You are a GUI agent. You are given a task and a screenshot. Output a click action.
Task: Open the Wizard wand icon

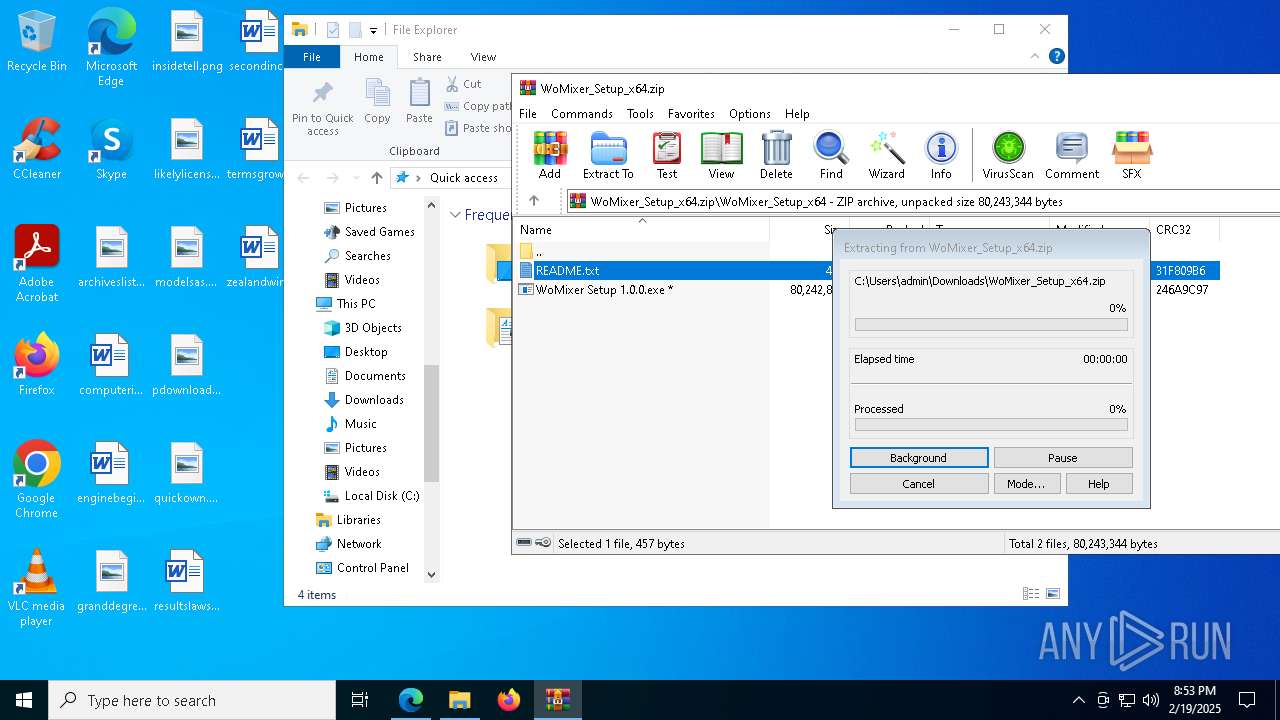[886, 155]
